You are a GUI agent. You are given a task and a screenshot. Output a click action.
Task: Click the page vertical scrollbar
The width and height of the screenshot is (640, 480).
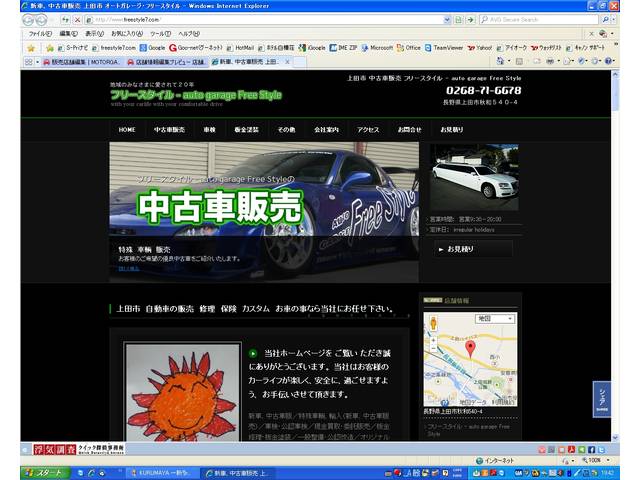616,255
